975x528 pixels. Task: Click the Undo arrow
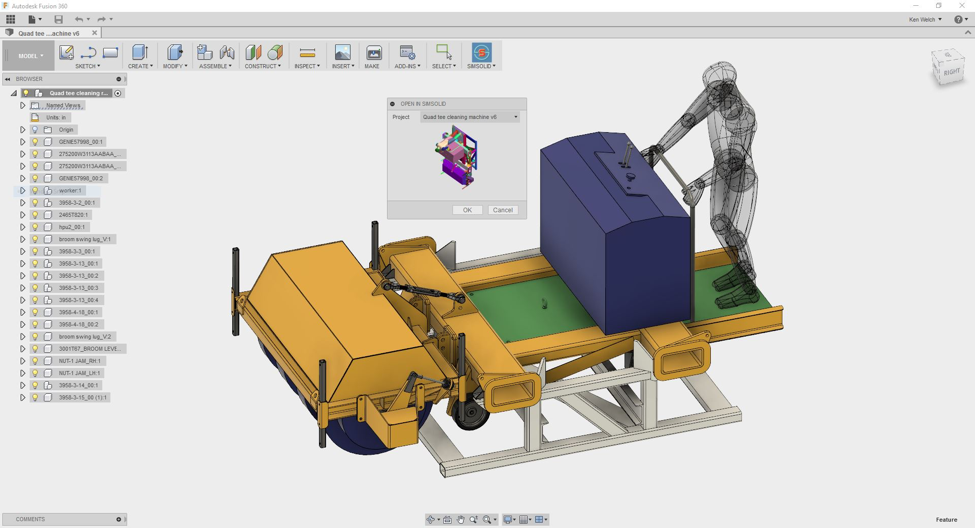click(79, 19)
